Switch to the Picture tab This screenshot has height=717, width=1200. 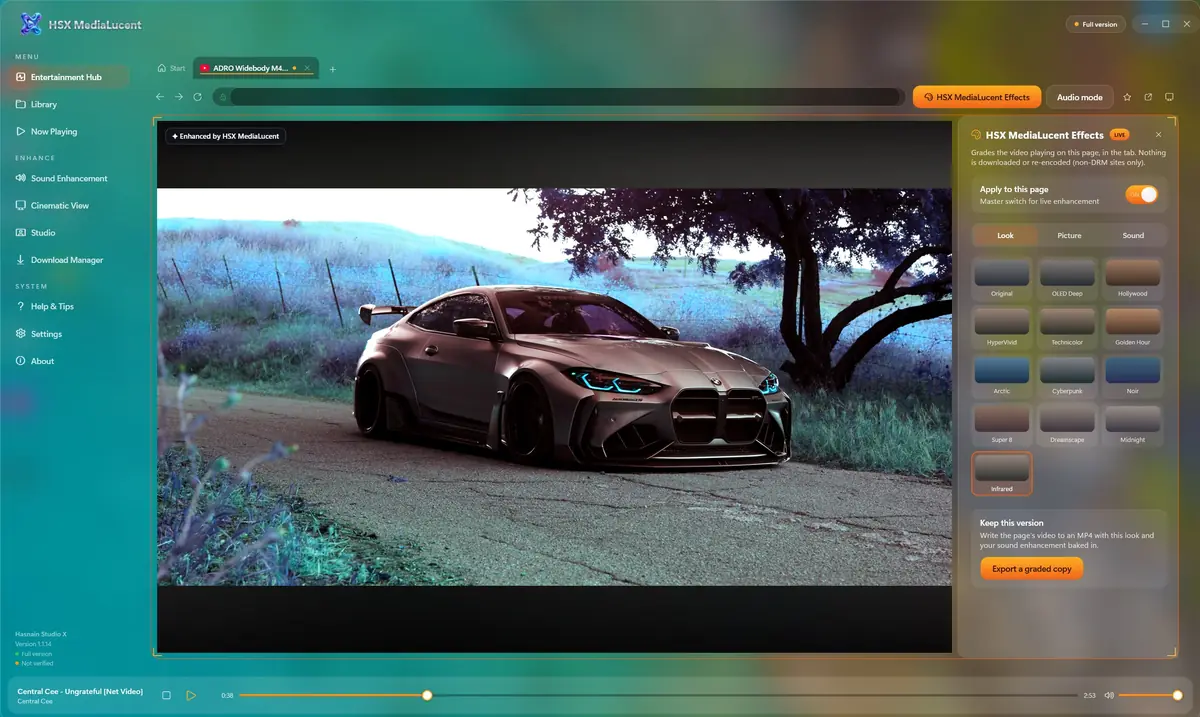pyautogui.click(x=1069, y=235)
